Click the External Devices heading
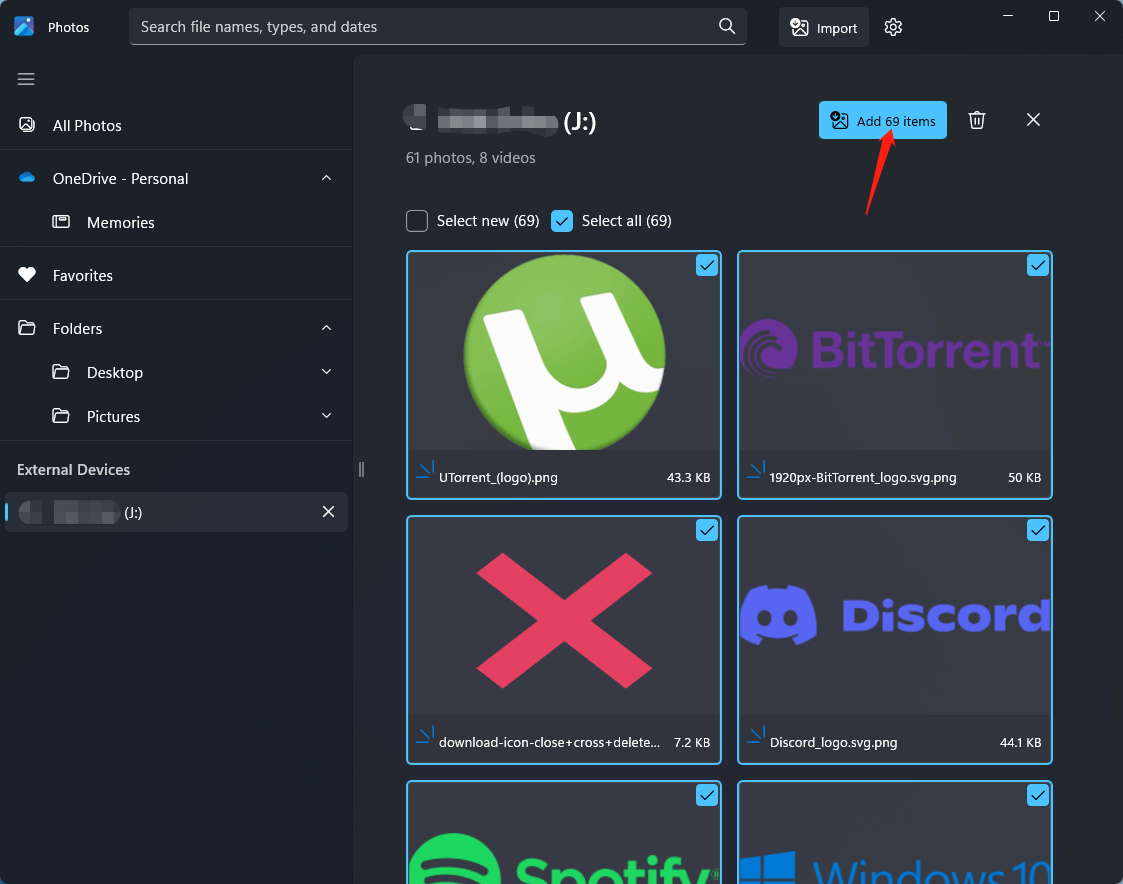This screenshot has width=1123, height=884. 73,470
